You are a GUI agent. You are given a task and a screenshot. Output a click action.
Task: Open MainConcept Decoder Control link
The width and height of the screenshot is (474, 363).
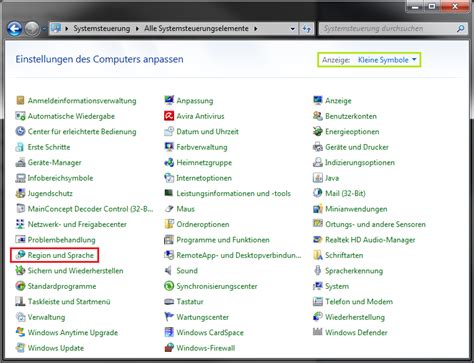(x=90, y=209)
